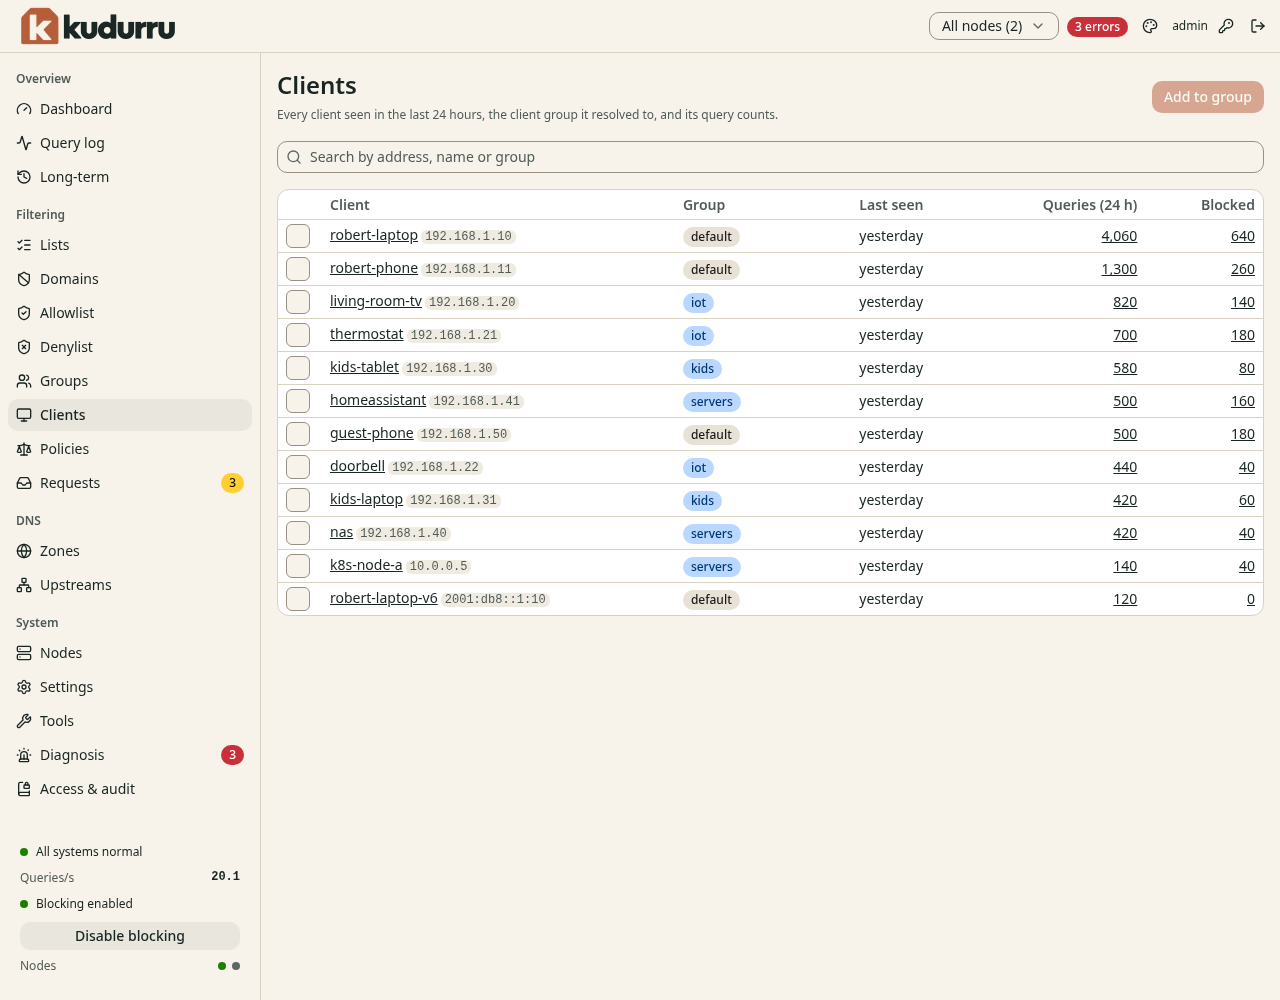The width and height of the screenshot is (1280, 1000).
Task: Click the Dashboard gauge icon
Action: [x=24, y=109]
